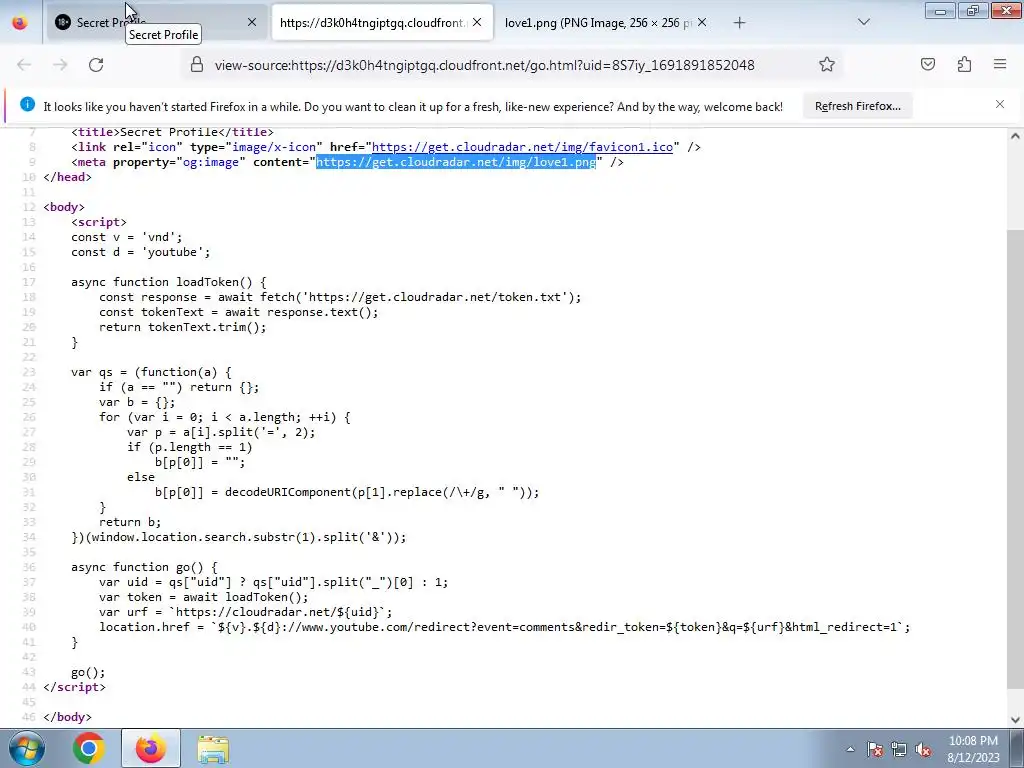
Task: Open the Firefox hamburger menu
Action: (x=1000, y=64)
